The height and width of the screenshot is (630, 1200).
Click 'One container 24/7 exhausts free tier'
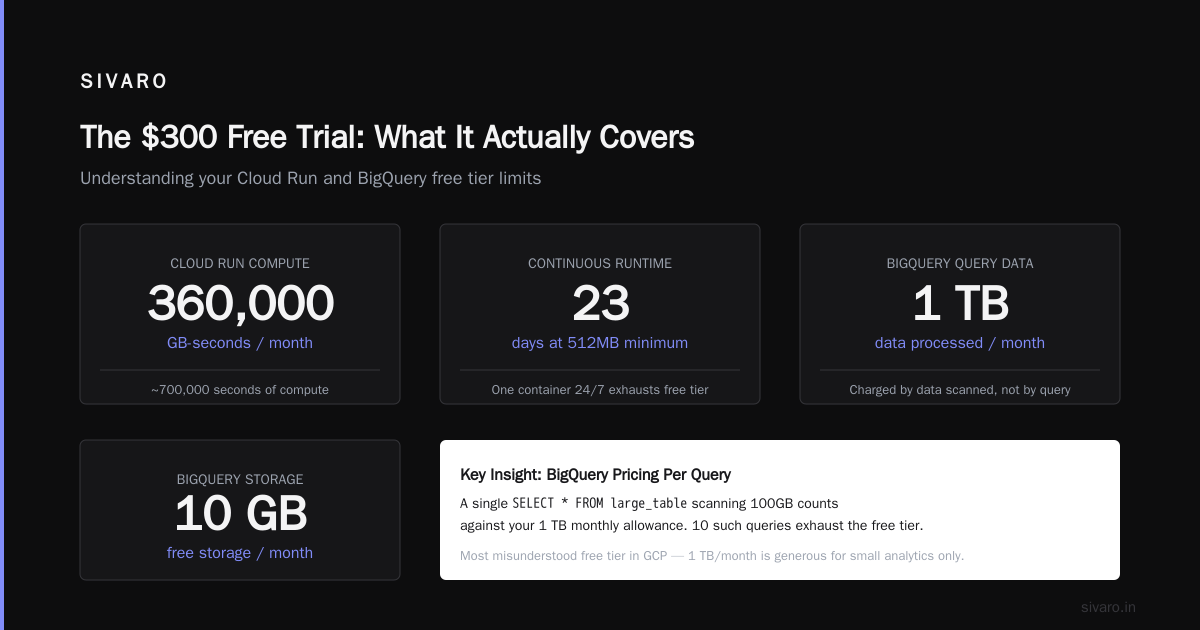point(600,390)
